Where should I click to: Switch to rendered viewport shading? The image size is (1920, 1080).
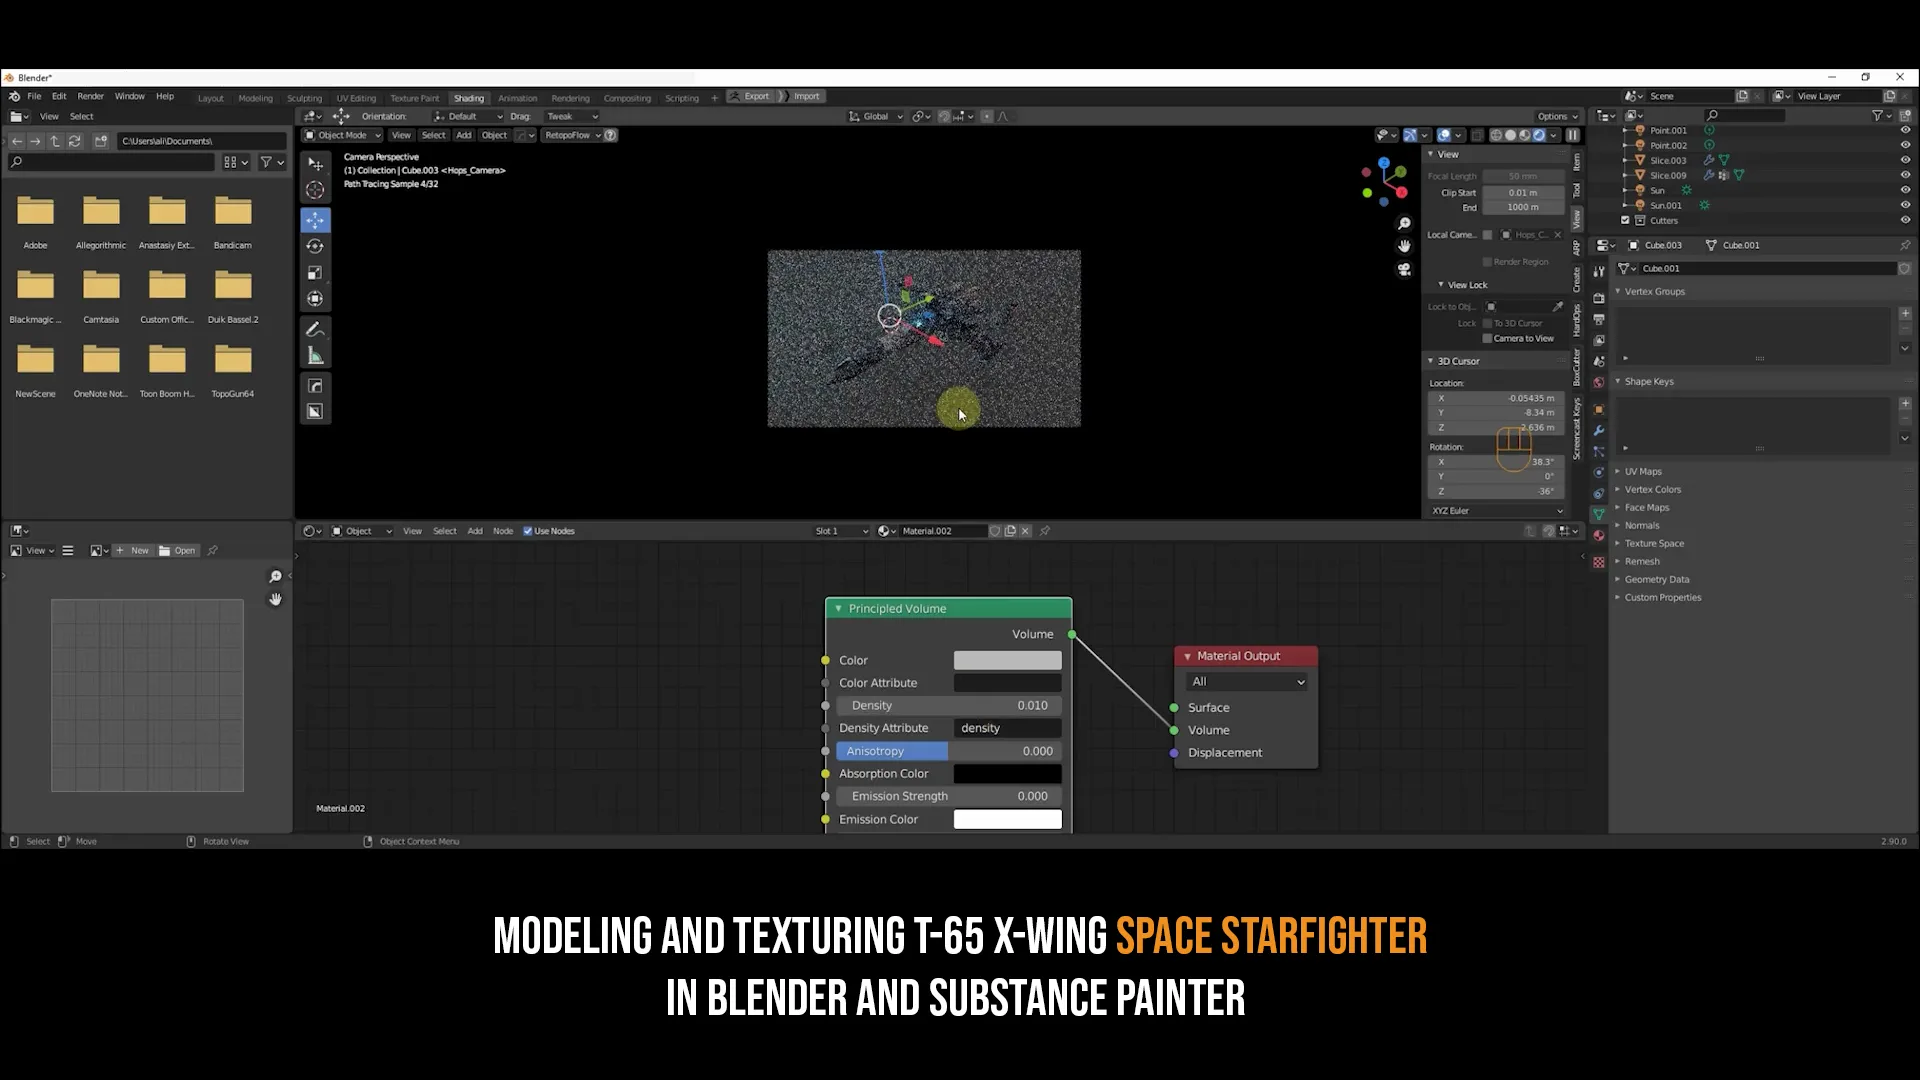1539,135
